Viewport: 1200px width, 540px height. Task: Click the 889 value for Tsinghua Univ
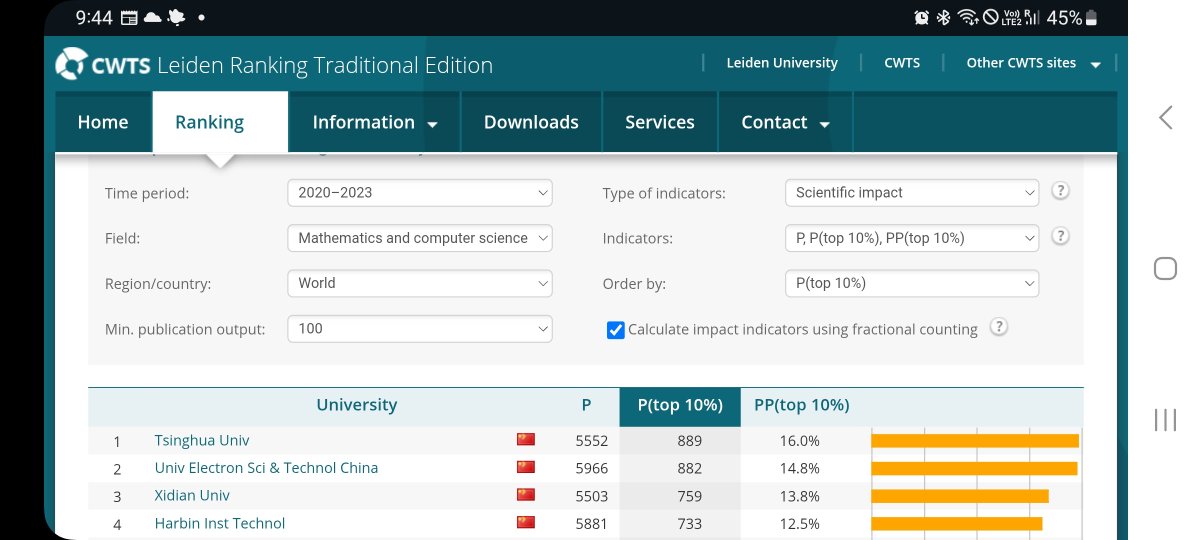coord(689,440)
